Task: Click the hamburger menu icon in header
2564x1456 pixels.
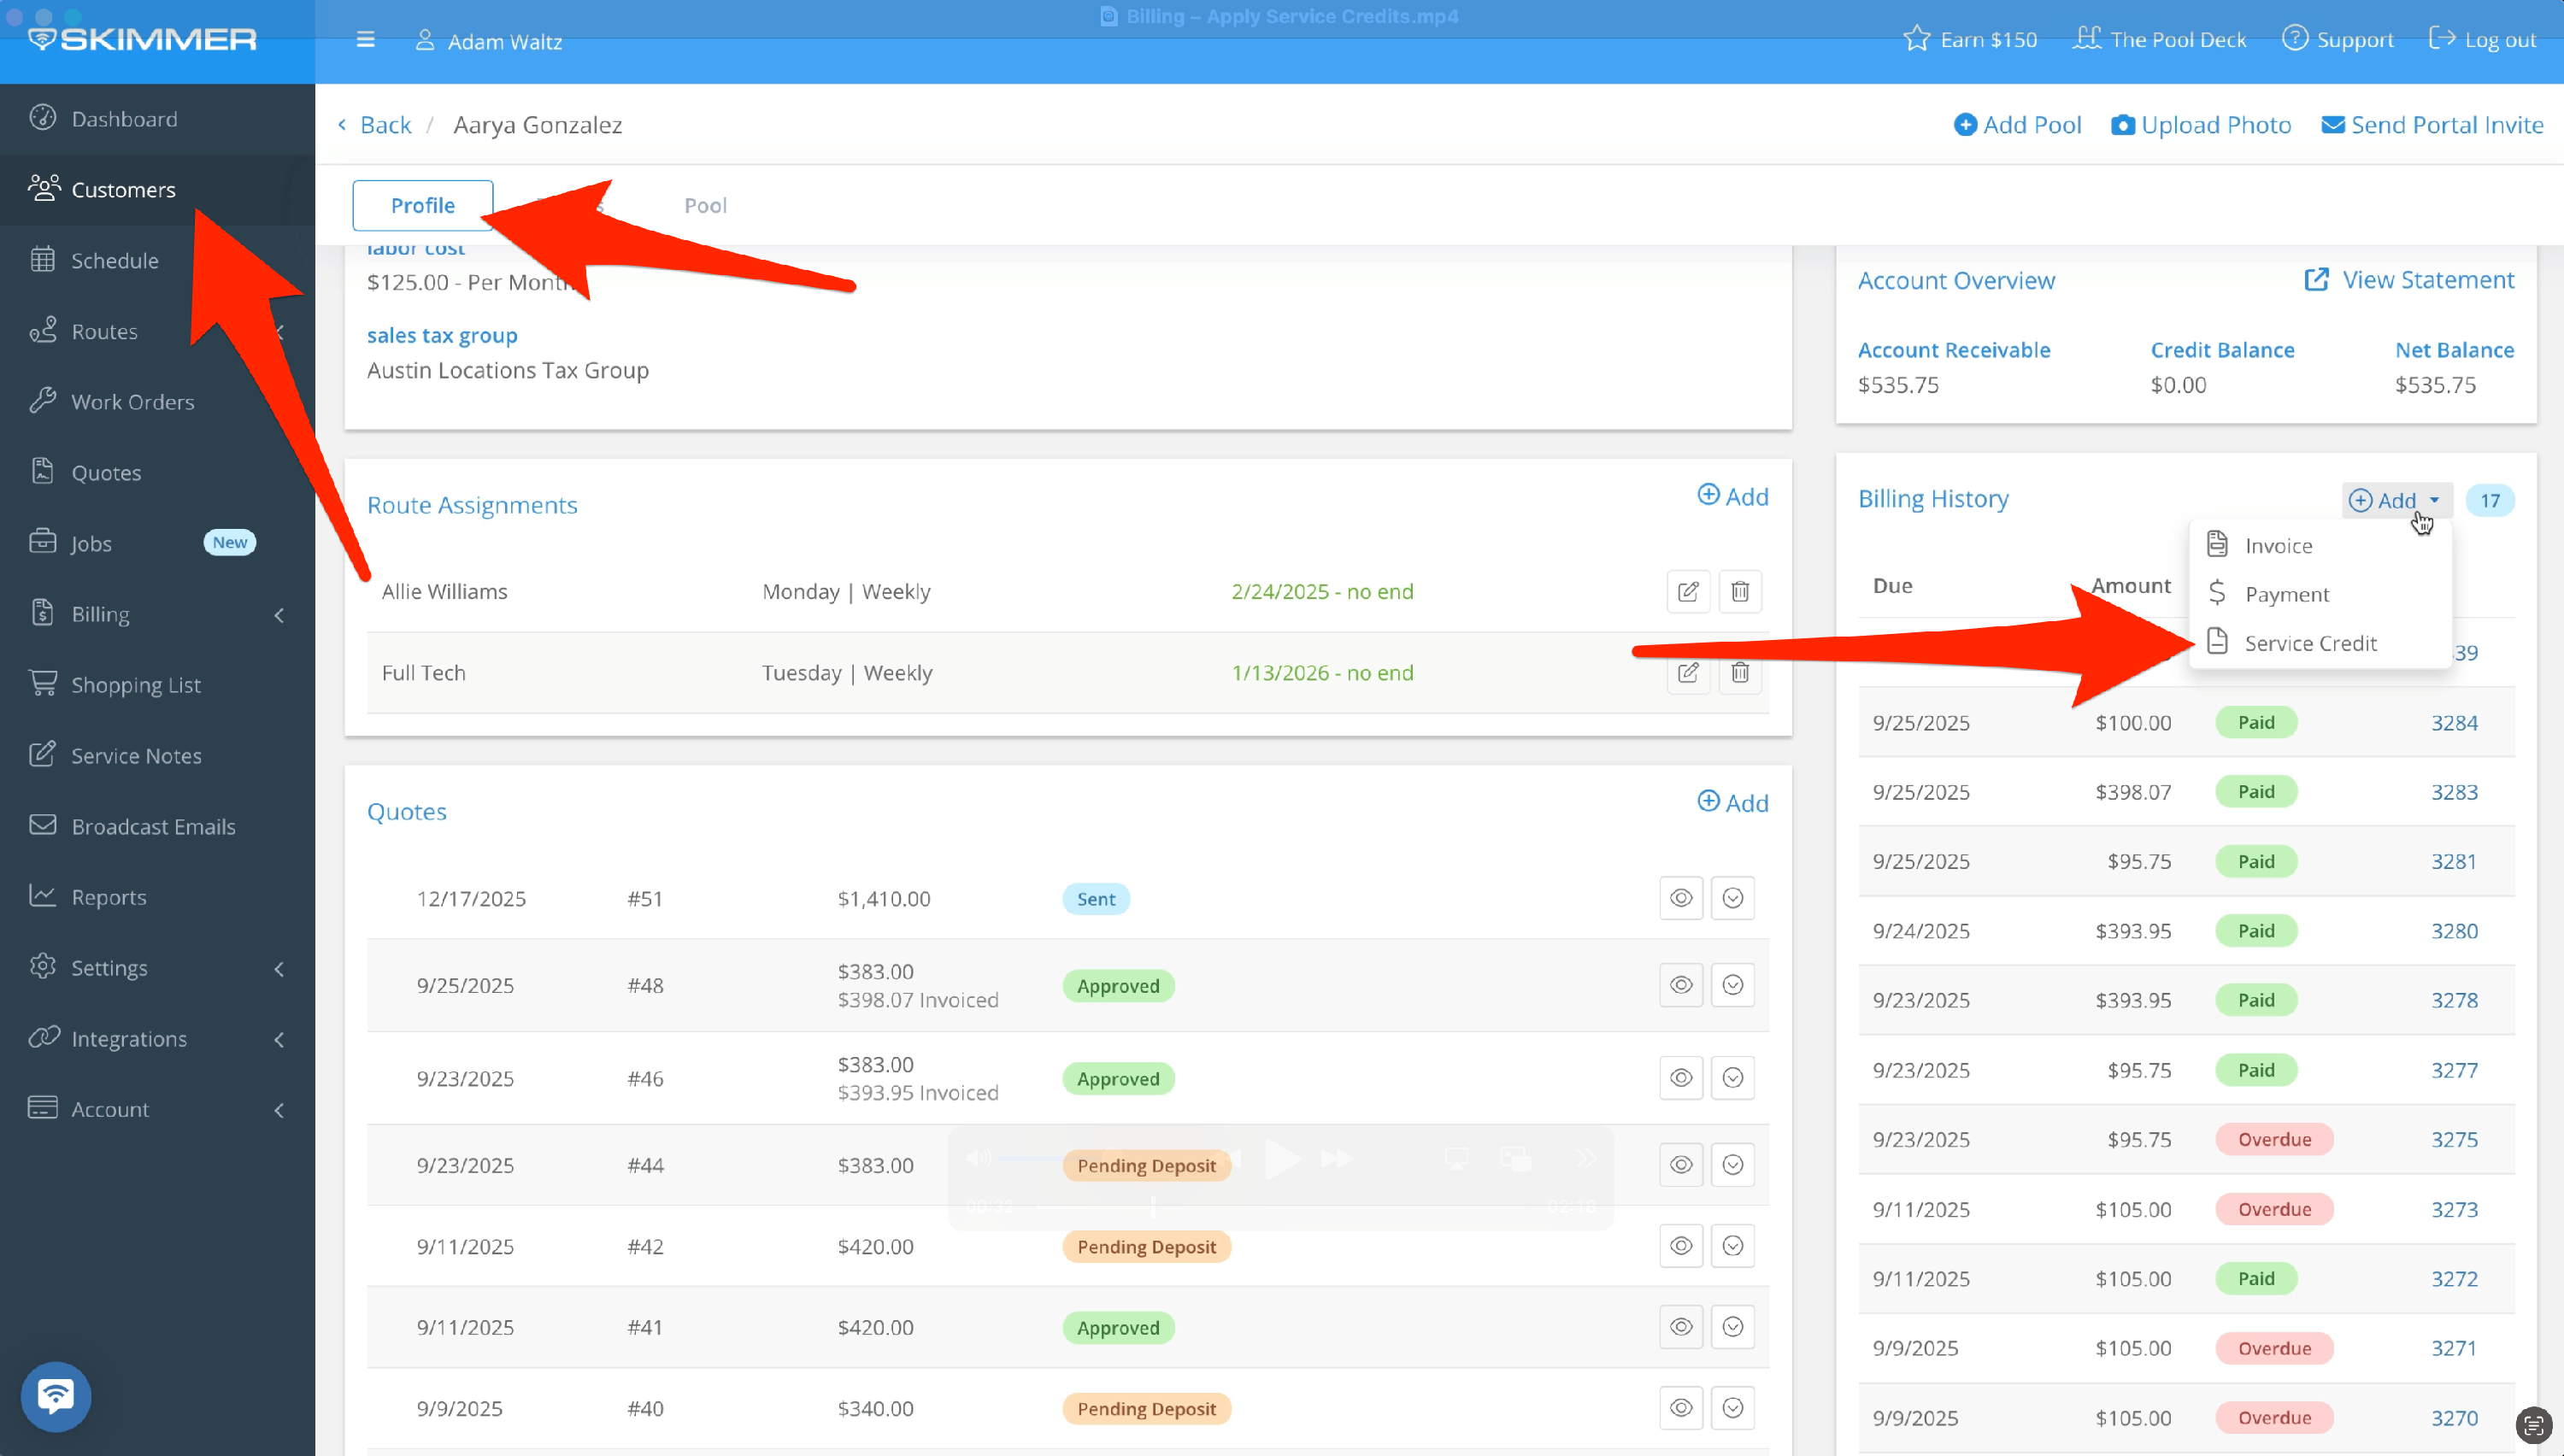Action: [365, 40]
